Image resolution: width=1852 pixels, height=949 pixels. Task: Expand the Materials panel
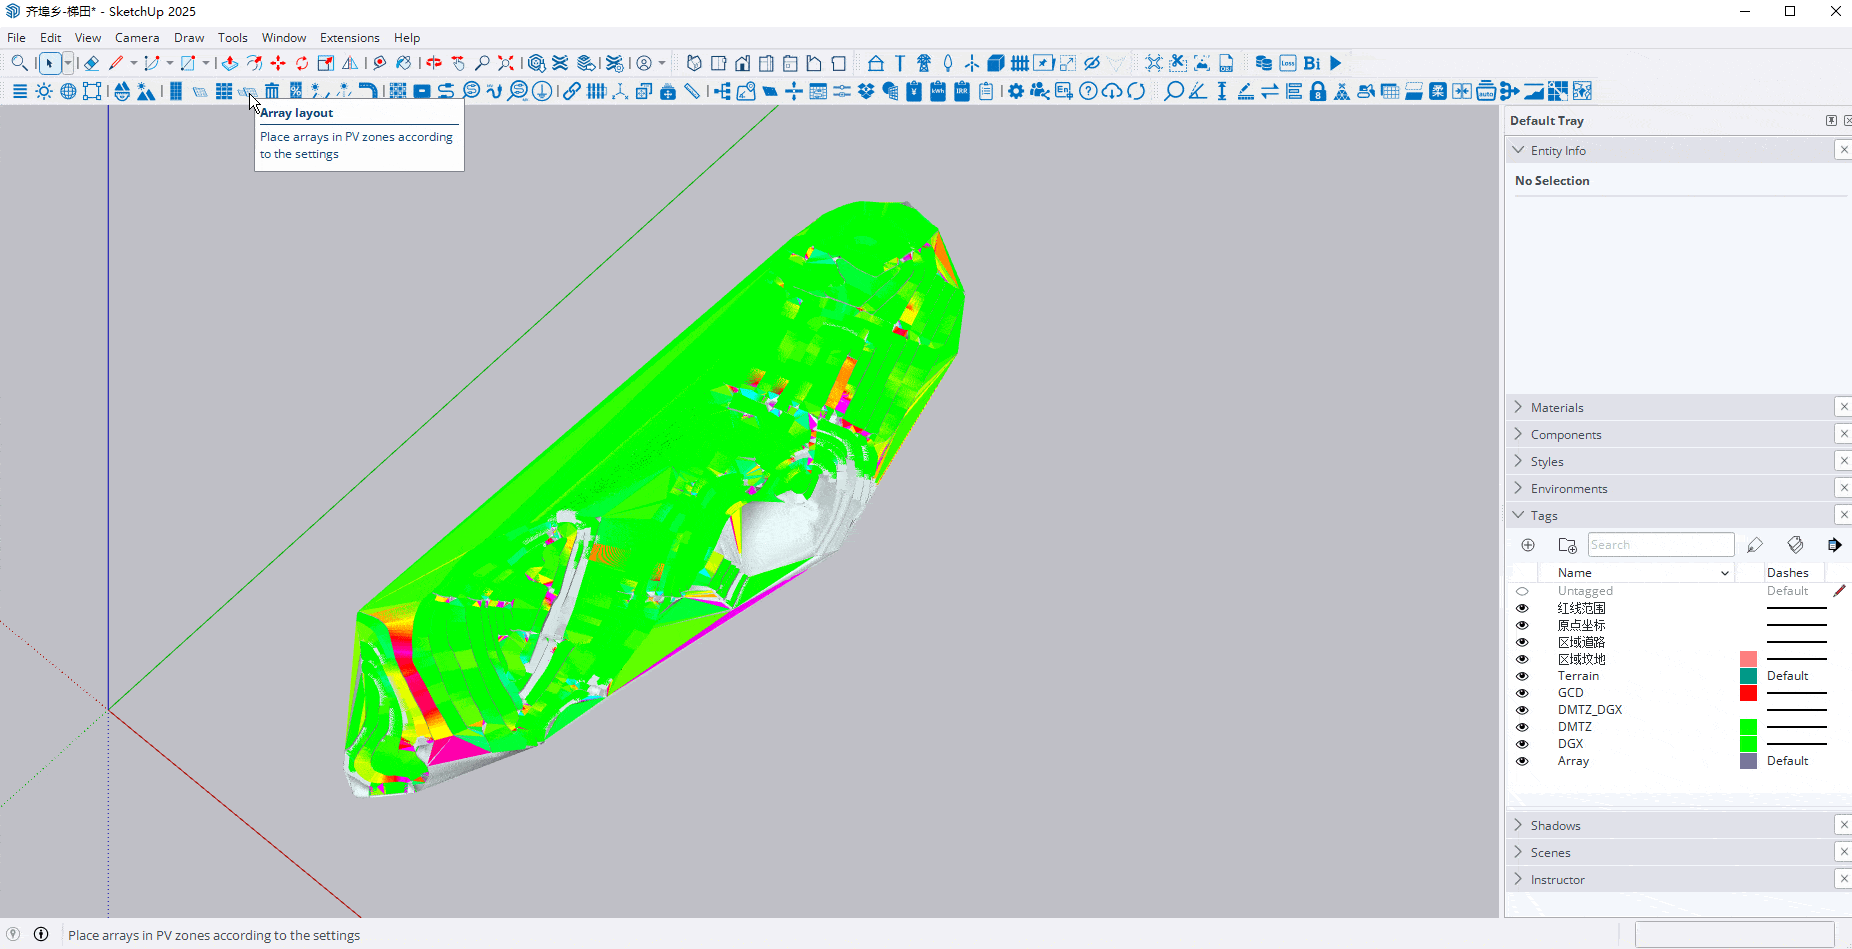click(1557, 408)
